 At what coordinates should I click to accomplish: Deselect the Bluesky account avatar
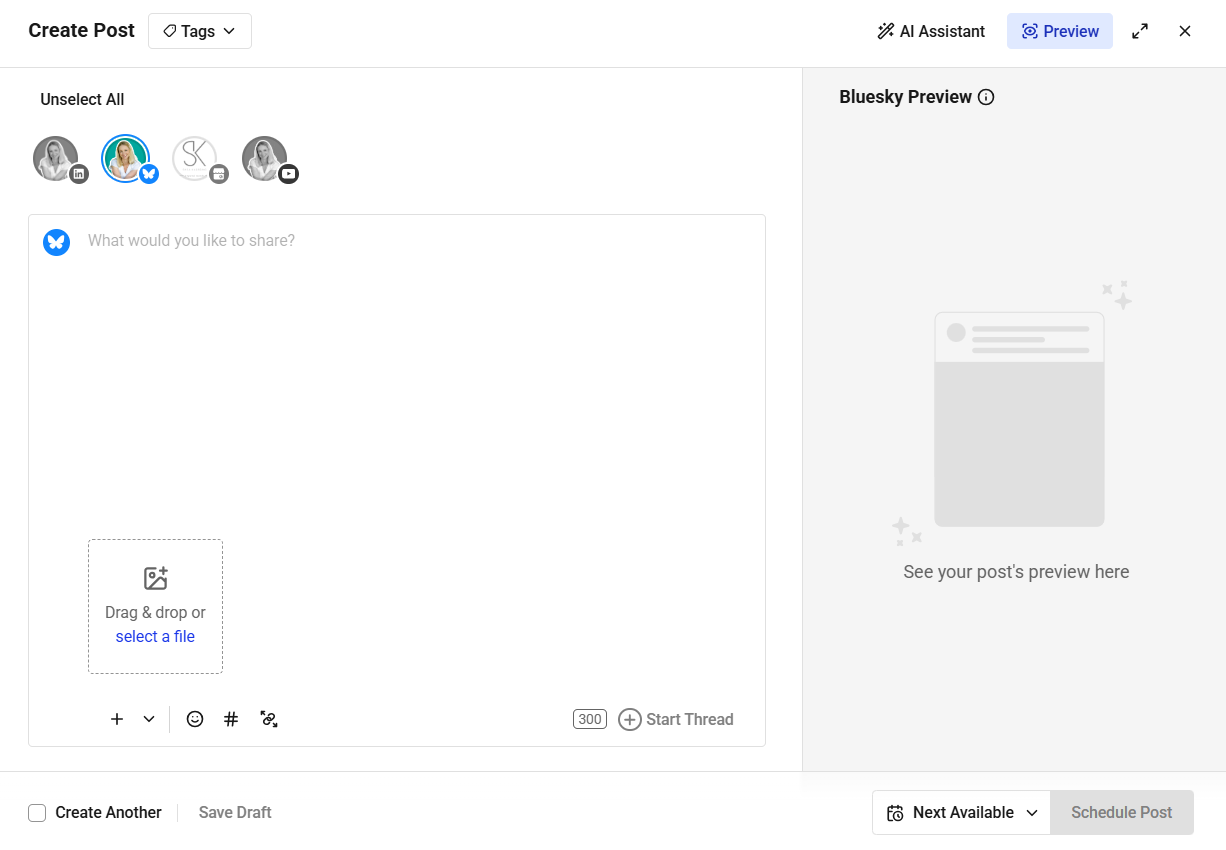127,157
